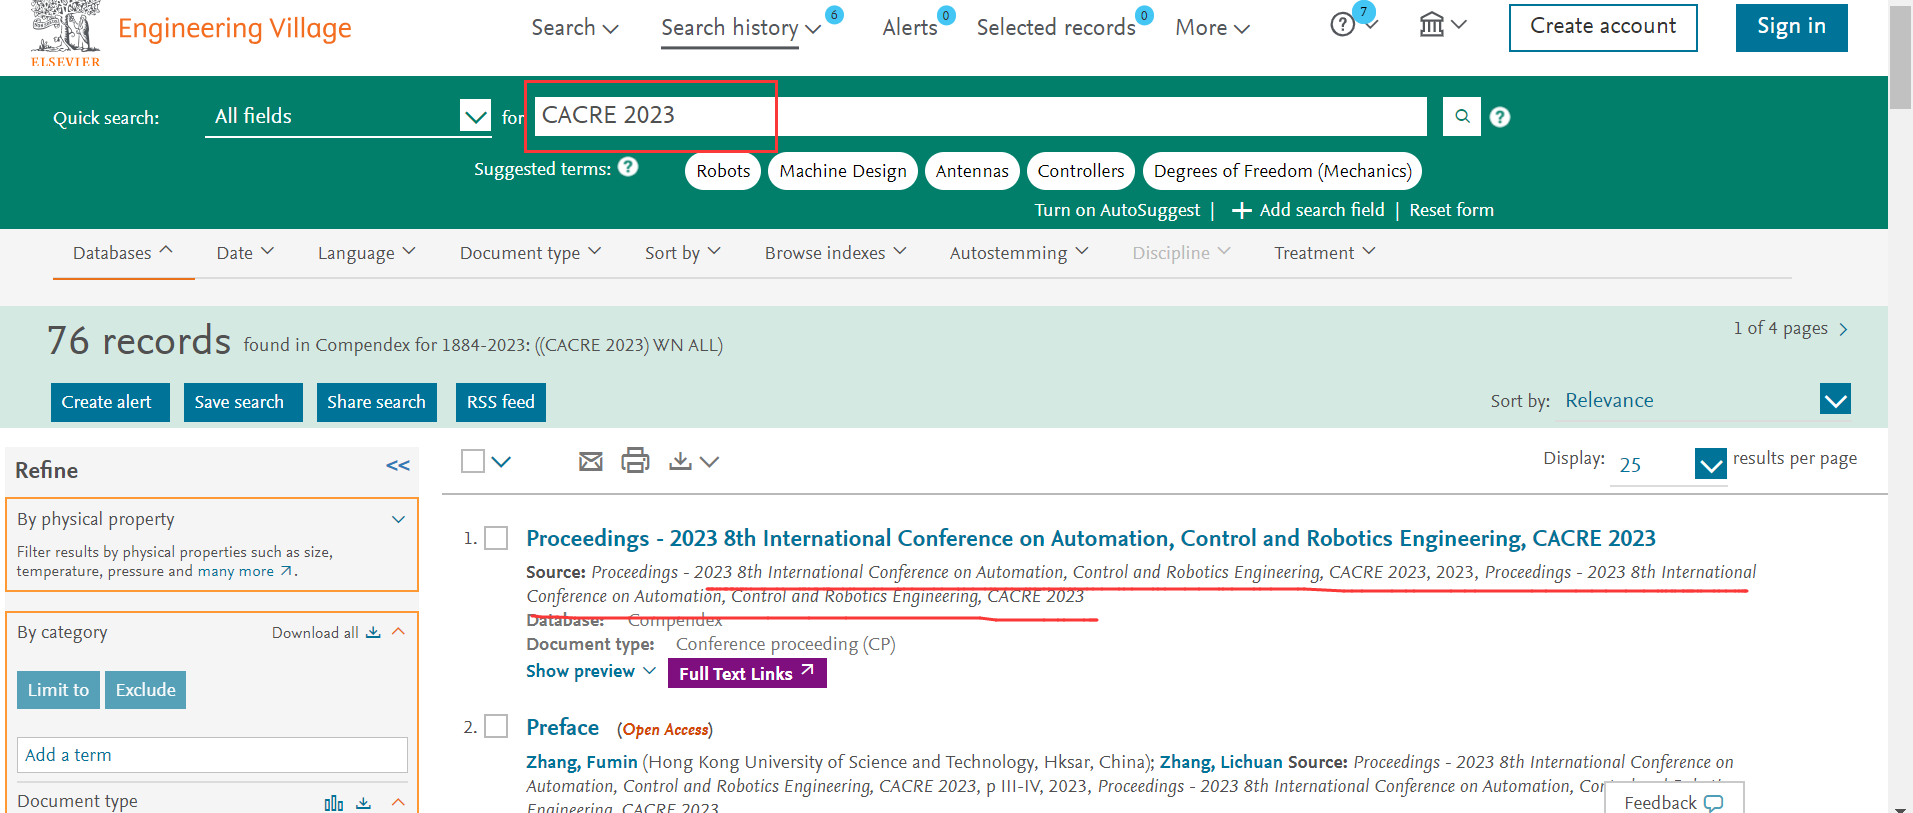Click Share search button
Screen dimensions: 1913x813
pos(377,402)
